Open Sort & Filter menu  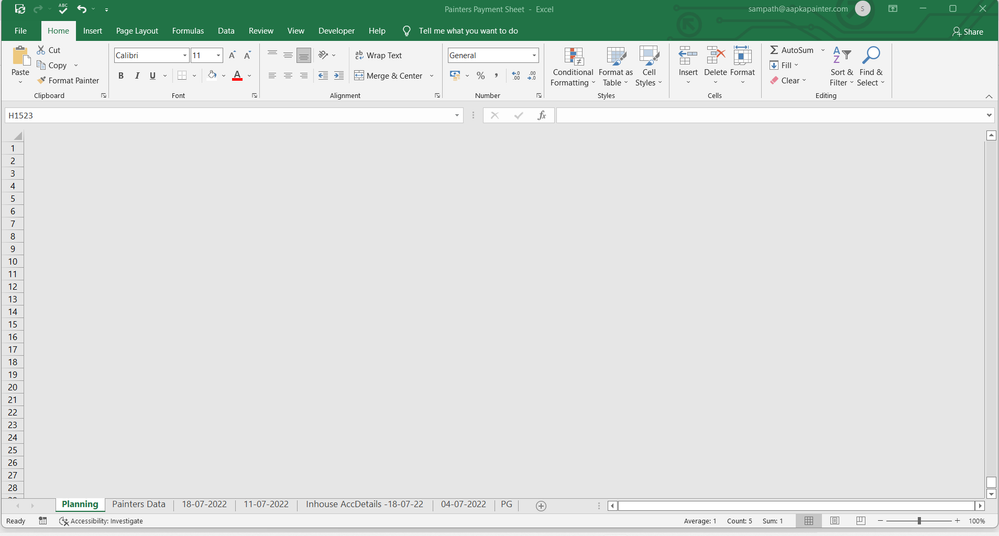(842, 66)
